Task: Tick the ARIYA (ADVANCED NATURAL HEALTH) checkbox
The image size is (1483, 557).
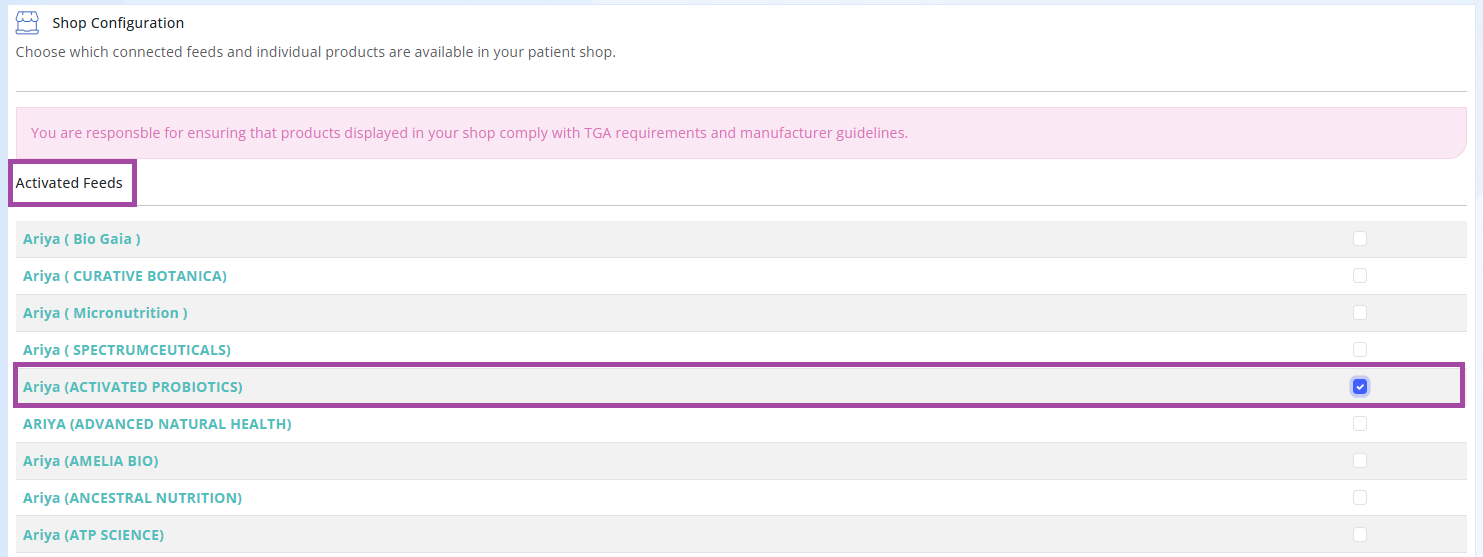Action: click(x=1359, y=424)
